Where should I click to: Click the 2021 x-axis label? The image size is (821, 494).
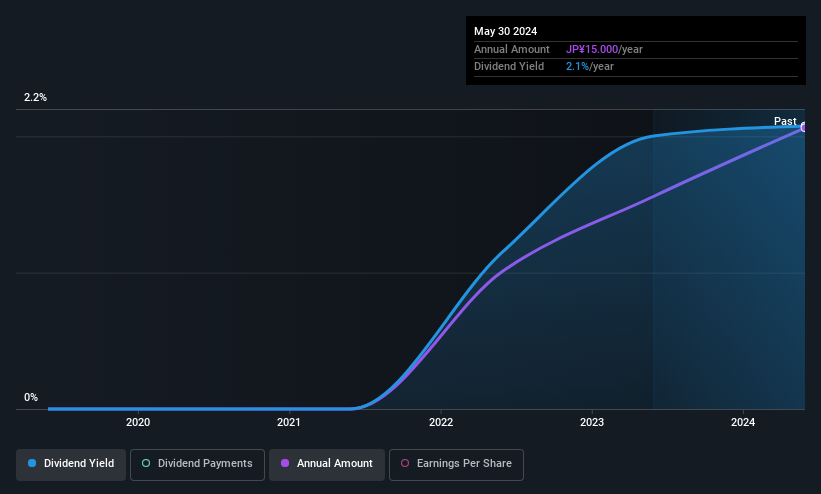tap(289, 422)
